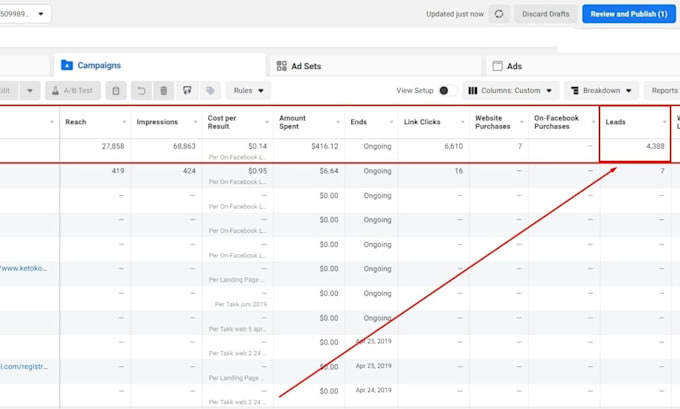Screen dimensions: 680x409
Task: Select the 27,858 reach cell
Action: (113, 146)
